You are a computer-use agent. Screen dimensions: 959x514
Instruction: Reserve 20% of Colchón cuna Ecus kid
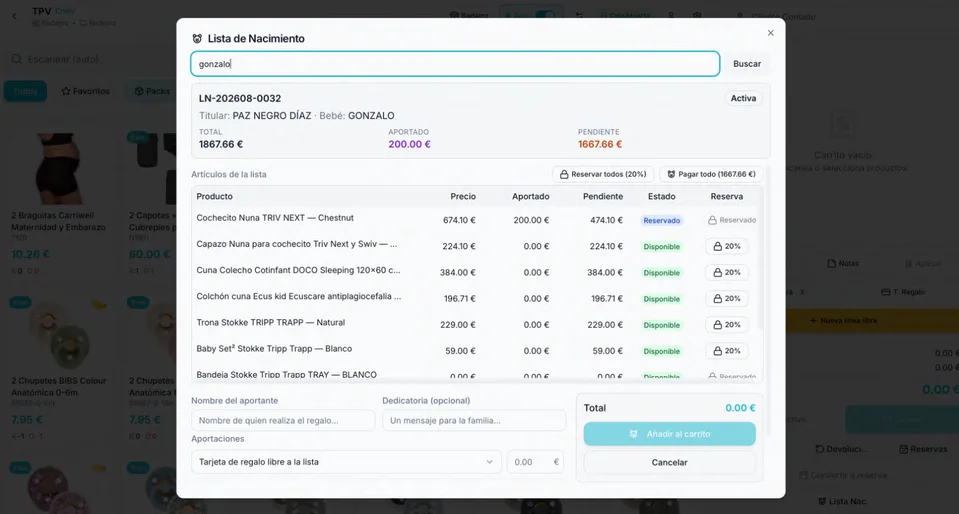[x=727, y=299]
